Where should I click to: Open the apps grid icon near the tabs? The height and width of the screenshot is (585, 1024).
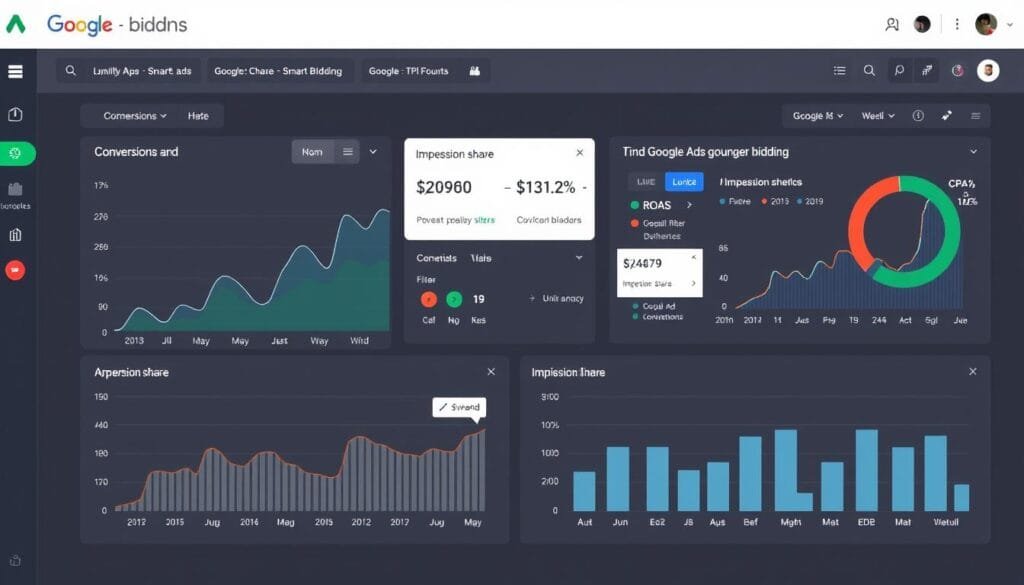473,71
